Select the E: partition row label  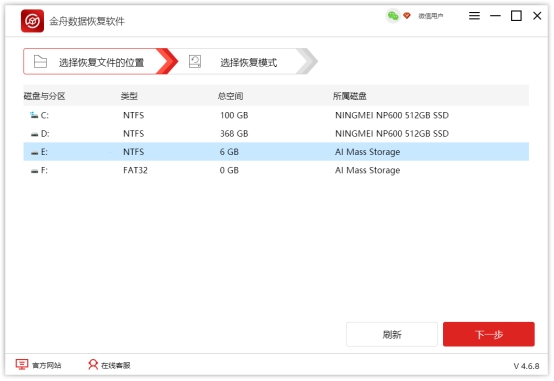(x=44, y=152)
